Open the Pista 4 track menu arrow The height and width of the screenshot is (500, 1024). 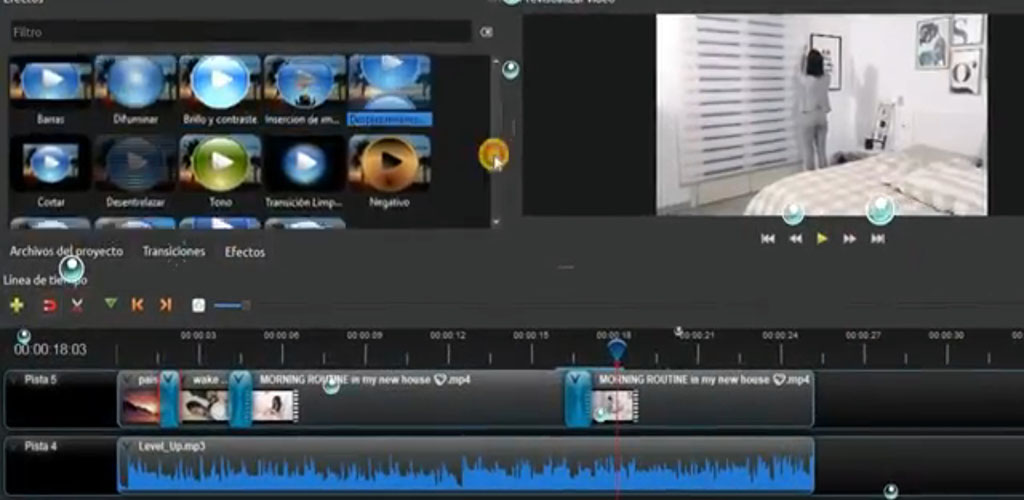coord(14,447)
